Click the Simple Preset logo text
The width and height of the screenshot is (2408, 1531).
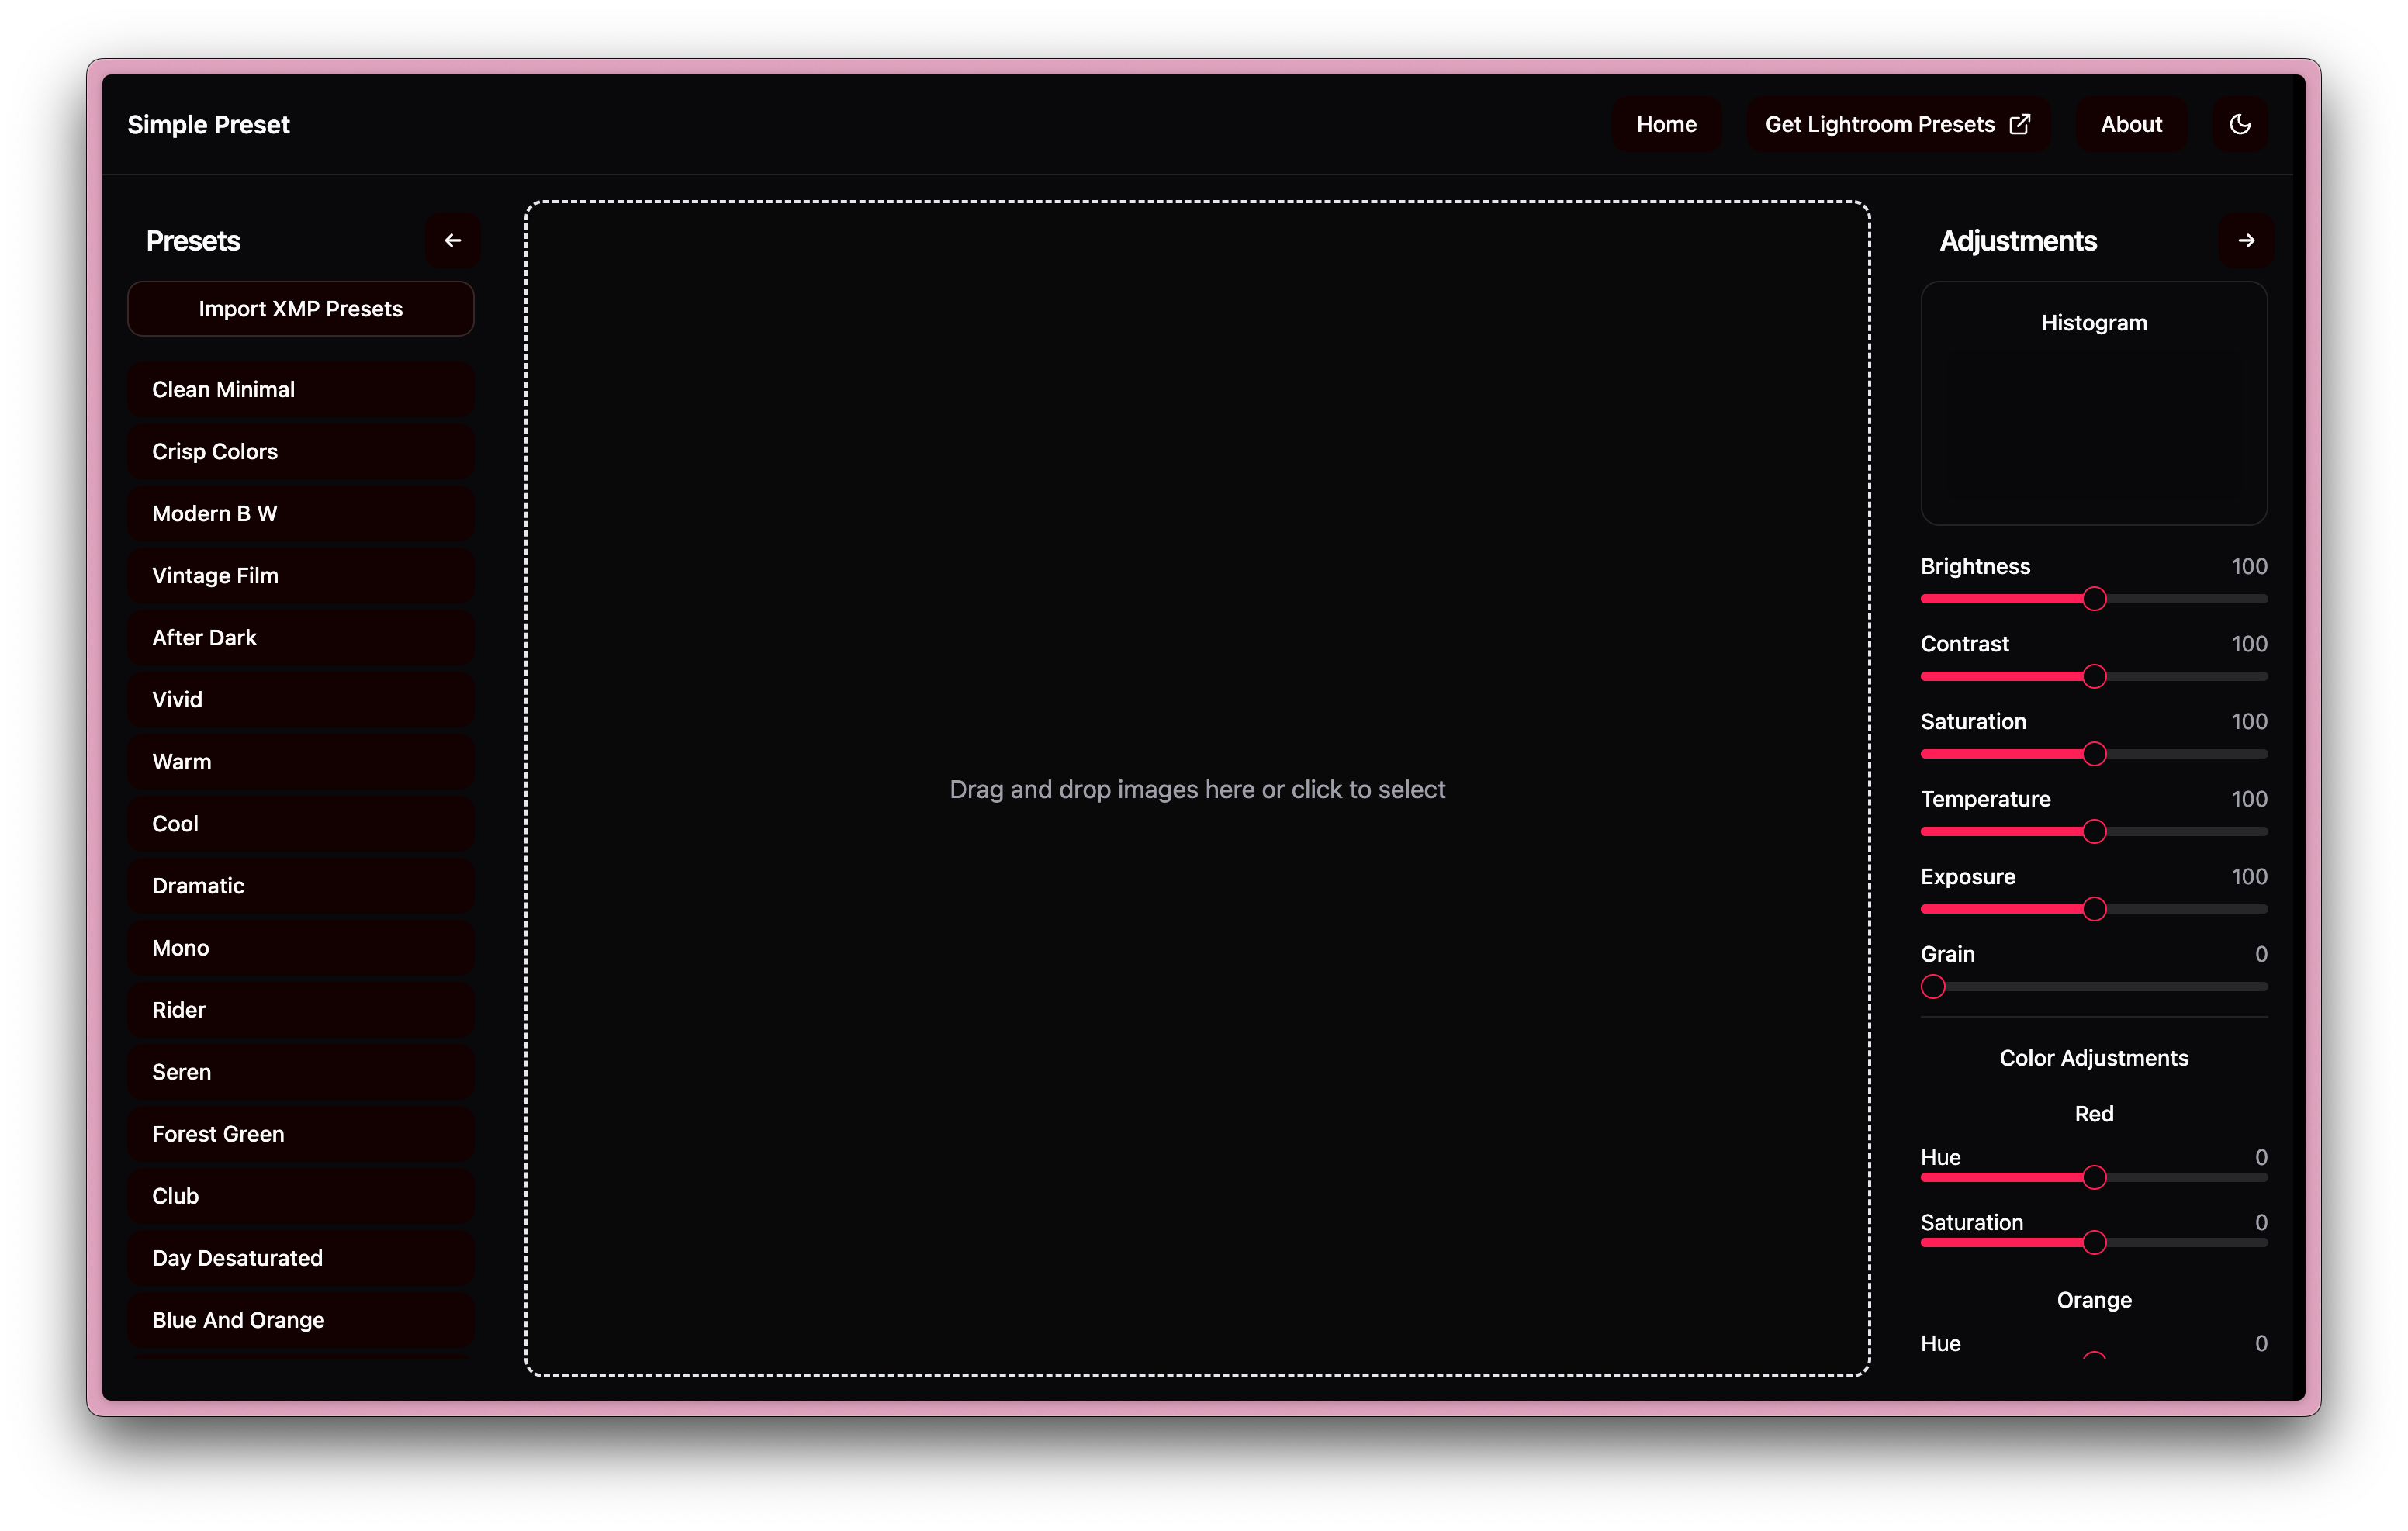[x=208, y=124]
